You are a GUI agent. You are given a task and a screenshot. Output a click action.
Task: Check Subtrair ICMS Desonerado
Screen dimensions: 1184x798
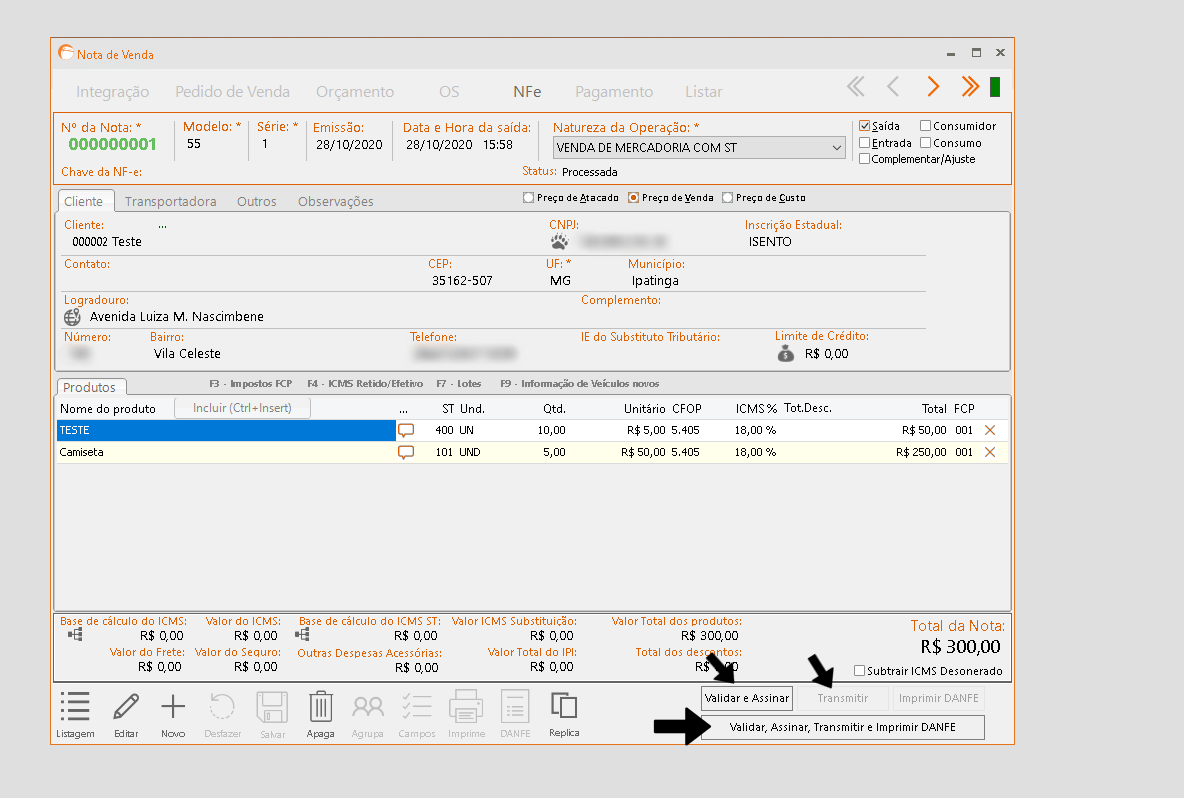(859, 670)
